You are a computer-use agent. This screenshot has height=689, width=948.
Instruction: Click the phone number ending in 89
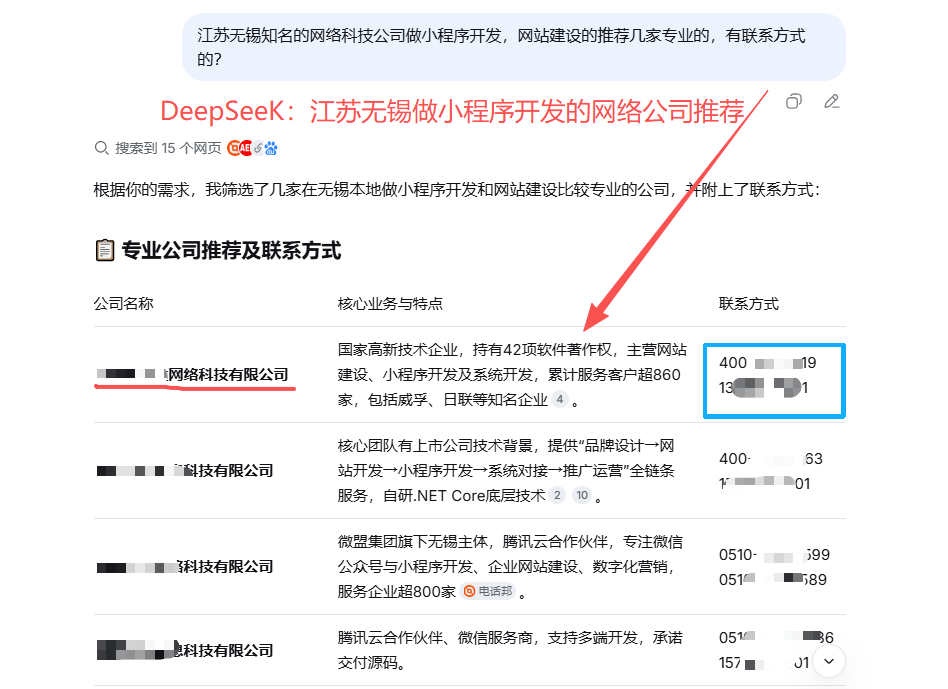[x=773, y=579]
